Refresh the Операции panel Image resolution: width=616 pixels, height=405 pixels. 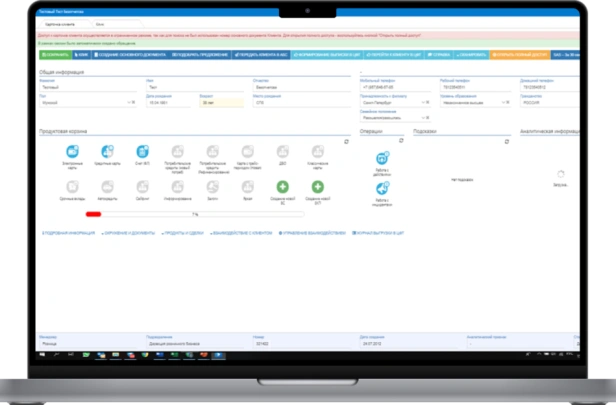tap(401, 140)
